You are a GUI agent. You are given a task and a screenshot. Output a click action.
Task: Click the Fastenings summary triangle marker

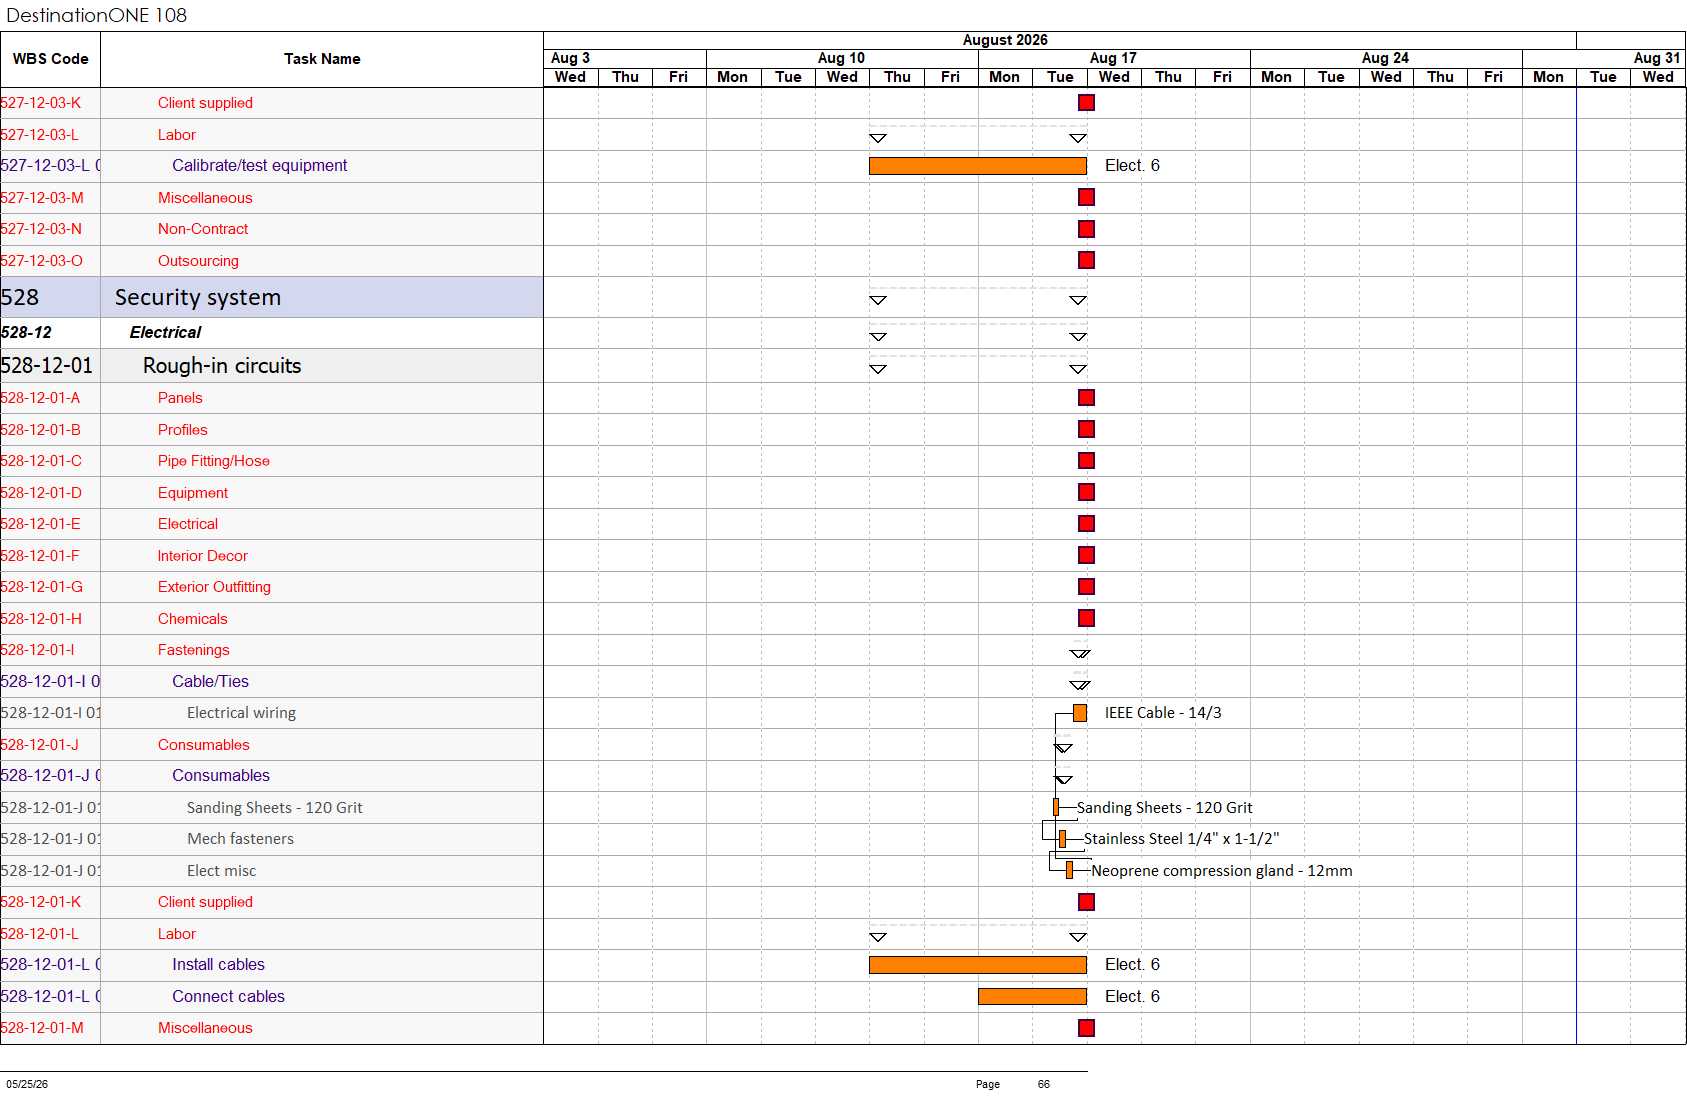[1080, 654]
